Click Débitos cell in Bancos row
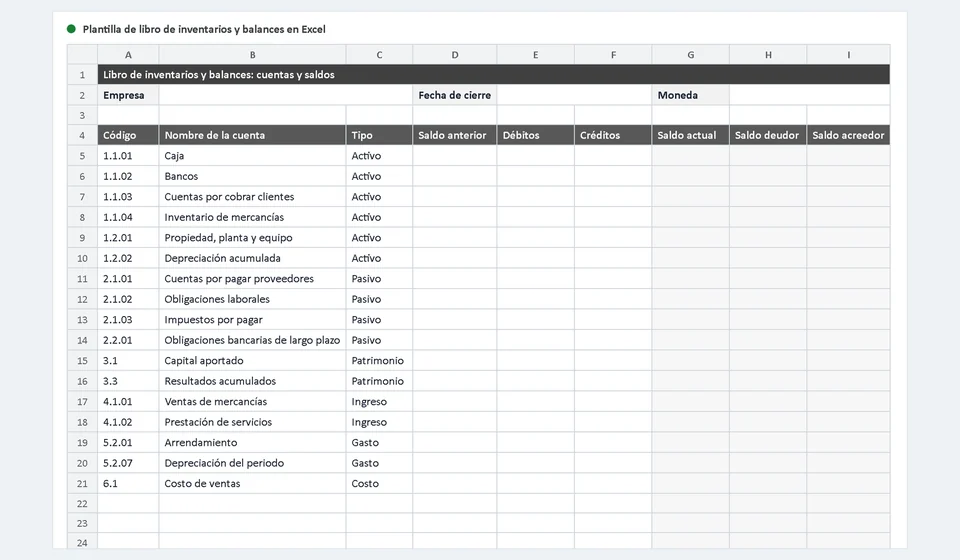 click(x=536, y=176)
